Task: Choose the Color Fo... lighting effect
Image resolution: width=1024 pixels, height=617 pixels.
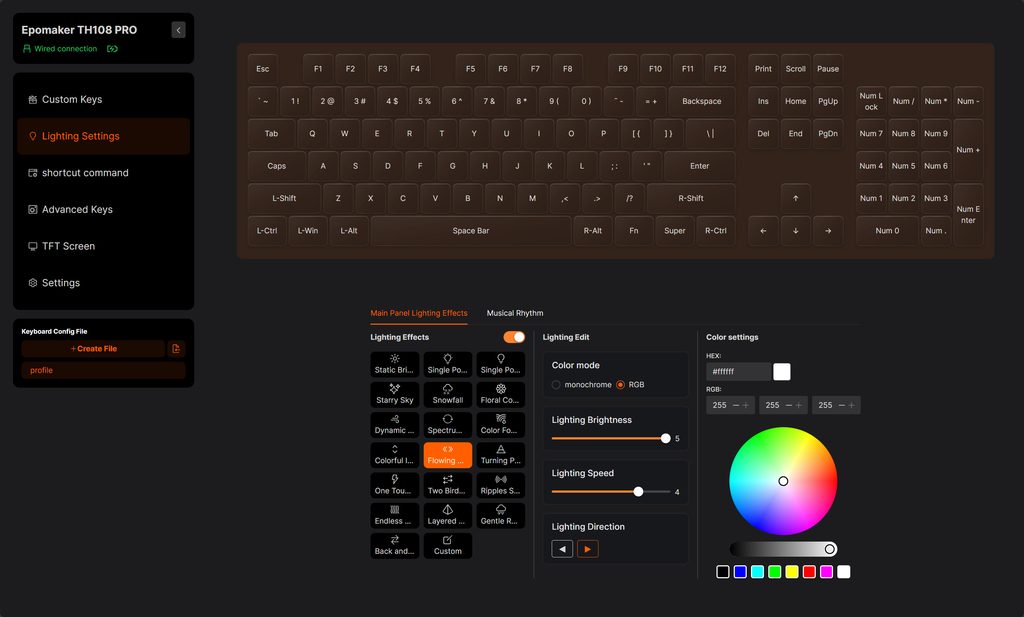Action: click(x=500, y=424)
